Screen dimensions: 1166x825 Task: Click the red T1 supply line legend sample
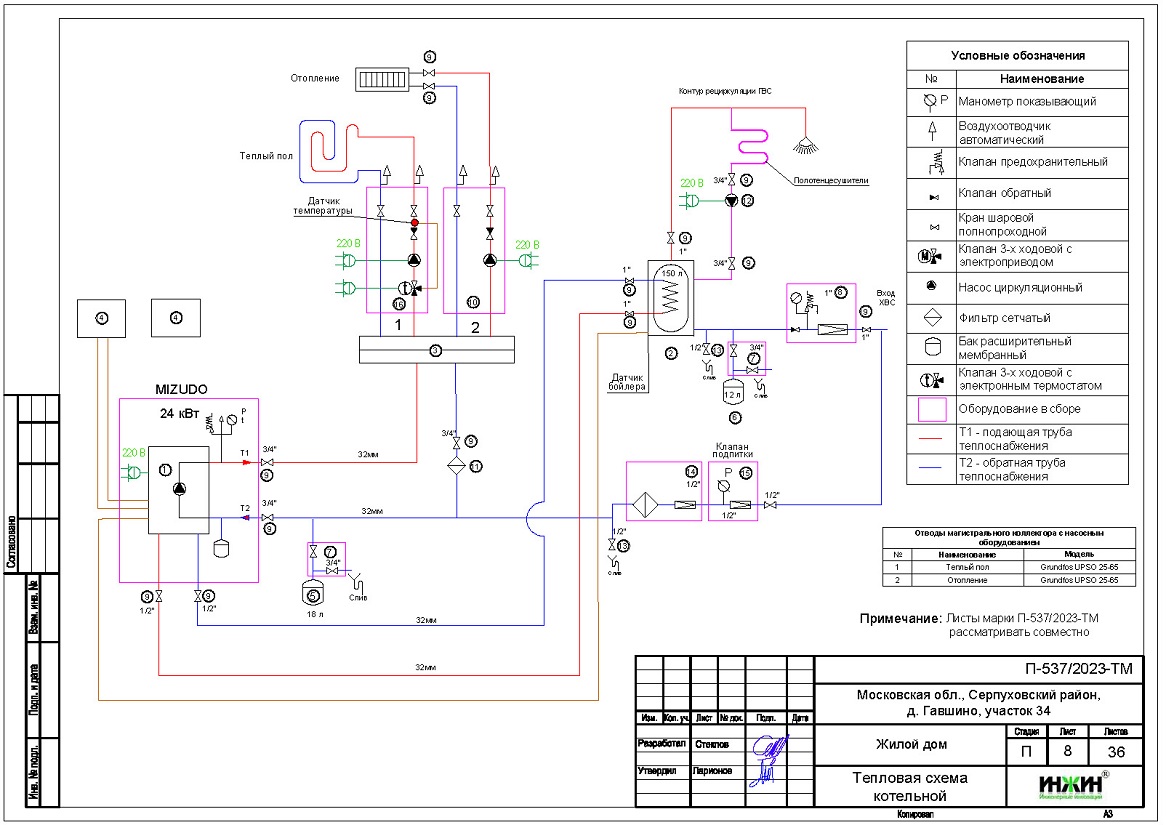coord(932,436)
